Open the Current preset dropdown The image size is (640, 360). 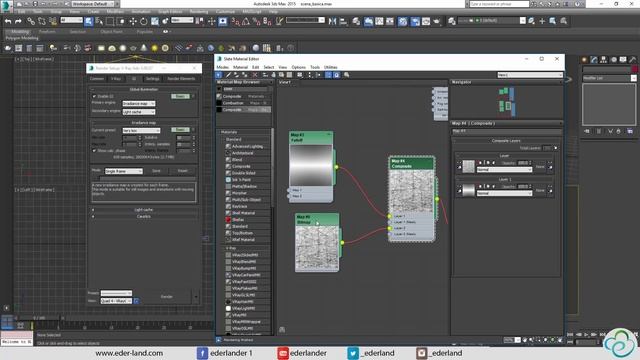point(141,131)
